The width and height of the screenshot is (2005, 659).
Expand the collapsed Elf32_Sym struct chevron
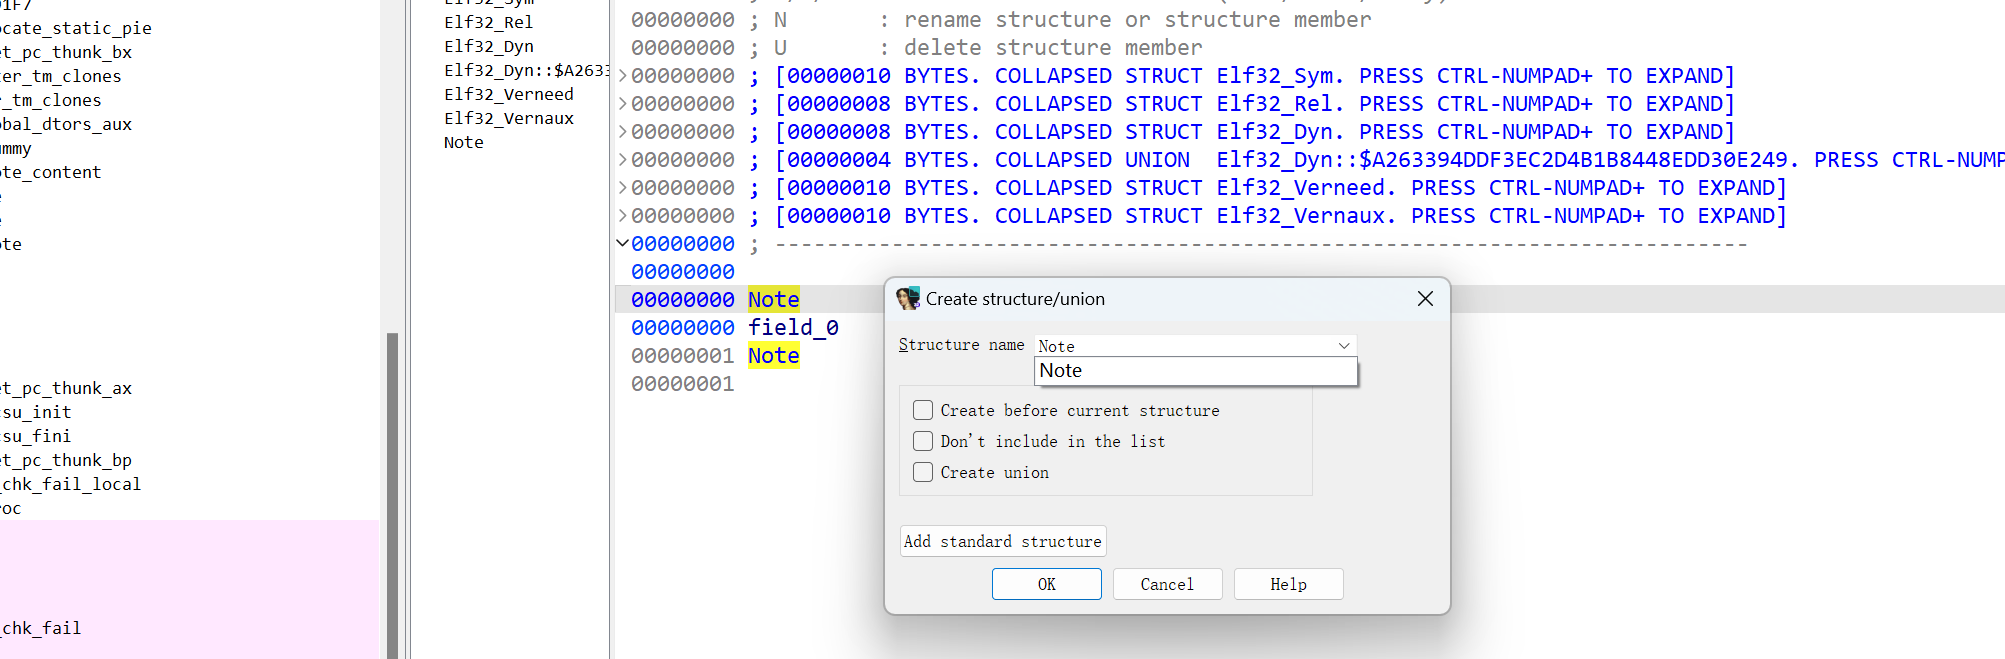pos(622,76)
